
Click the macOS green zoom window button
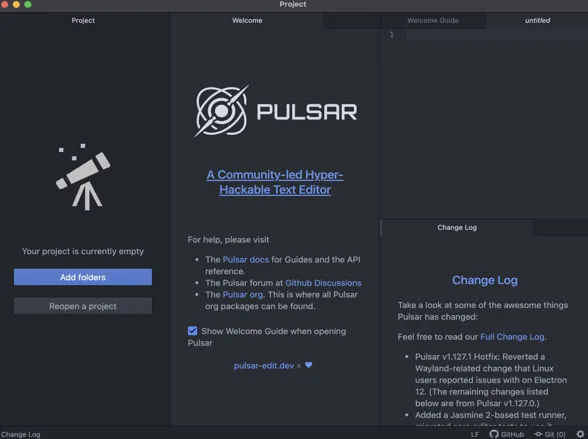28,4
